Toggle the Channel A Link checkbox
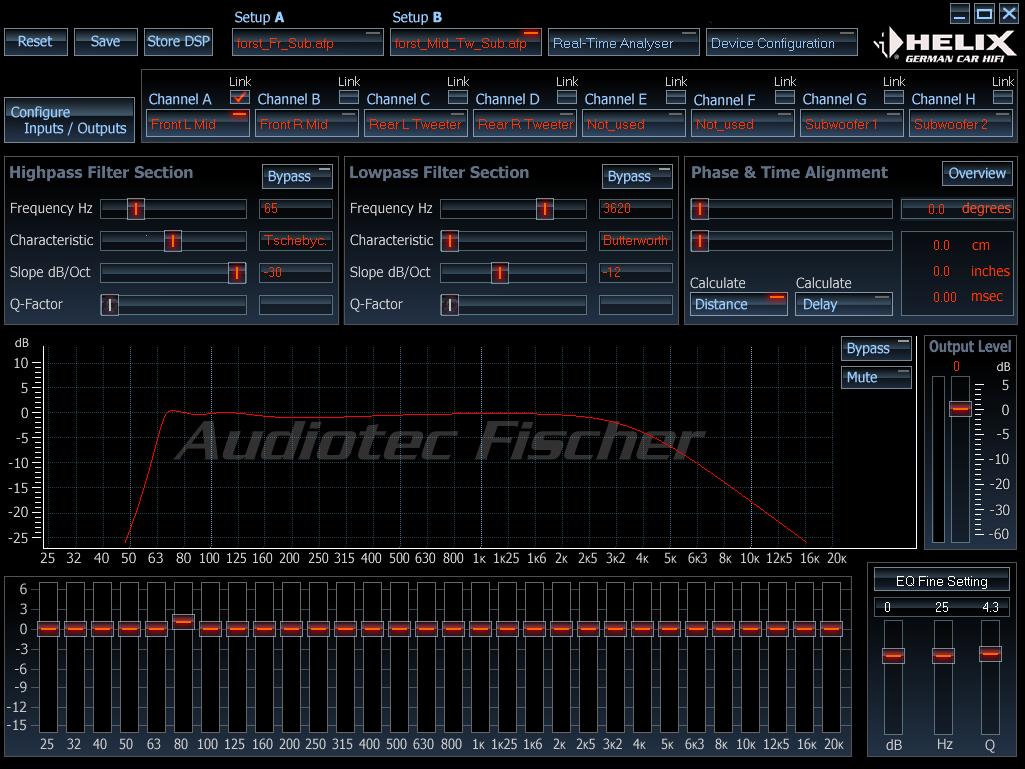1025x769 pixels. [239, 97]
